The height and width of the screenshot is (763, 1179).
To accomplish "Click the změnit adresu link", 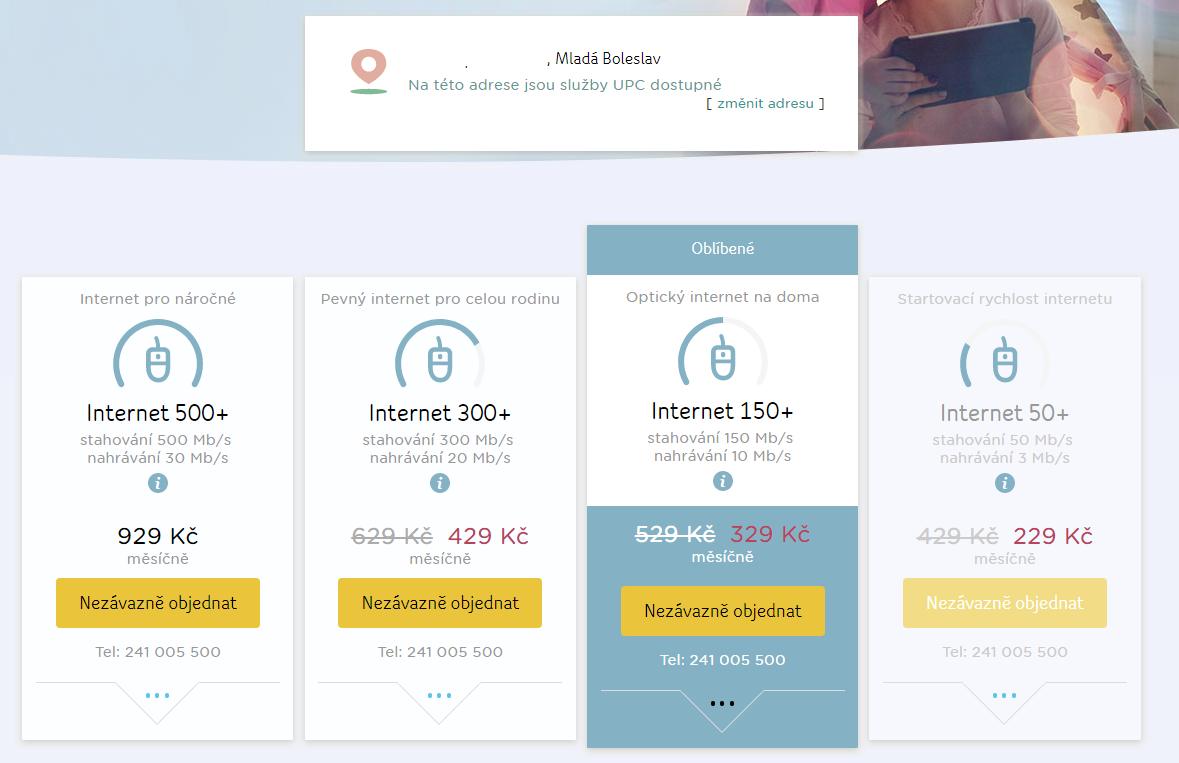I will pyautogui.click(x=765, y=104).
